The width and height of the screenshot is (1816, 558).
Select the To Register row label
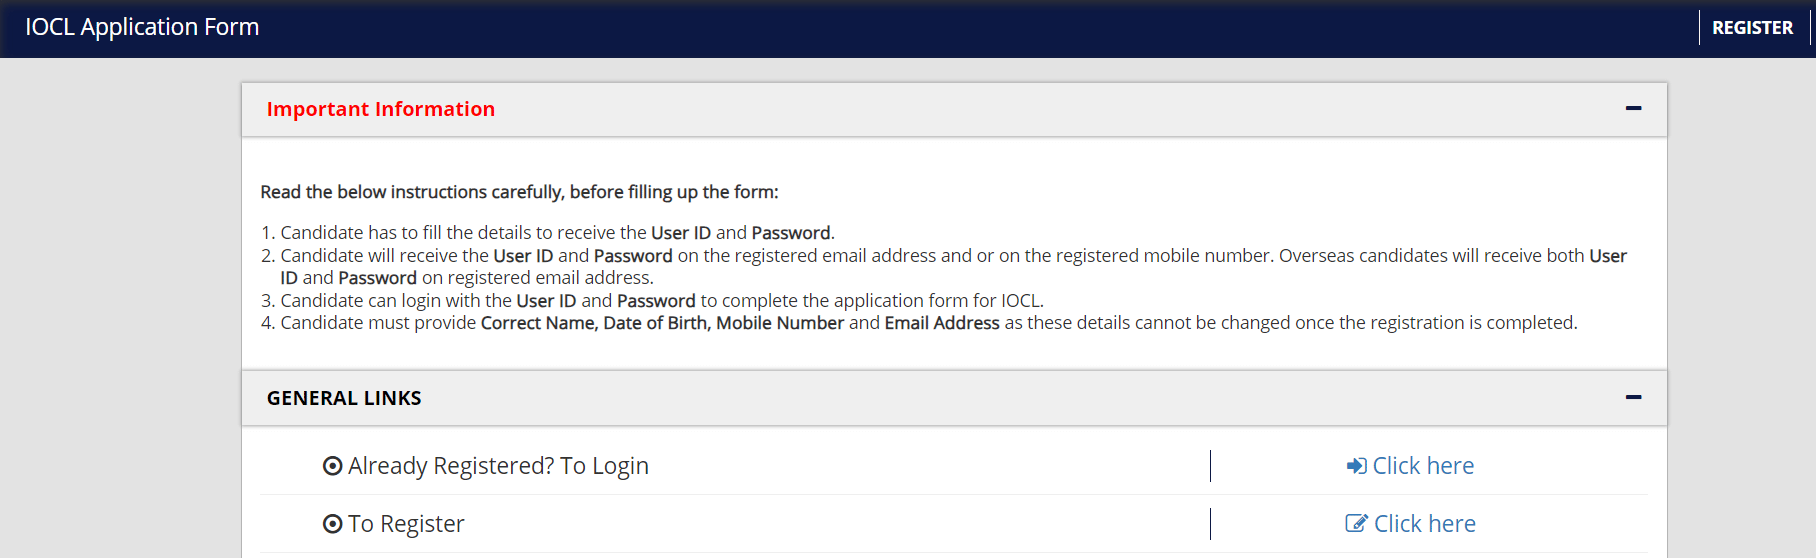click(406, 524)
